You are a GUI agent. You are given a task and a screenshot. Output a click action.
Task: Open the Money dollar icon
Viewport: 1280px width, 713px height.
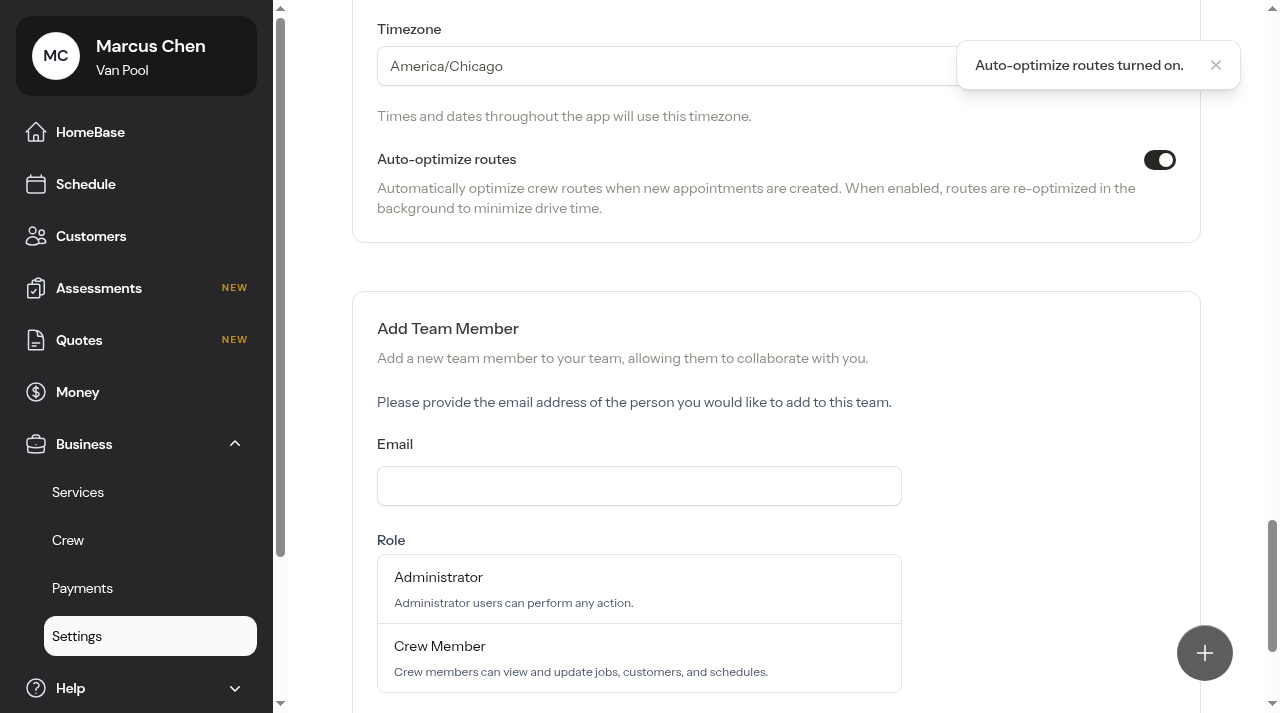tap(36, 392)
